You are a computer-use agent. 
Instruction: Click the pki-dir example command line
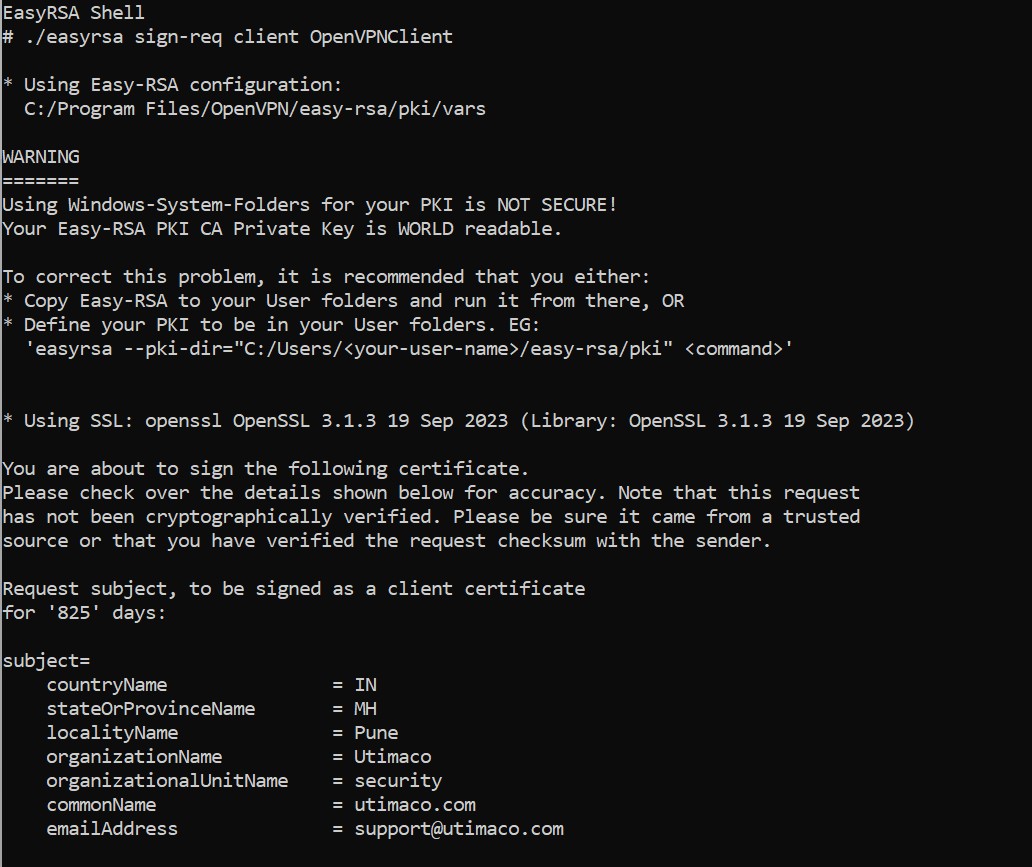(x=409, y=348)
